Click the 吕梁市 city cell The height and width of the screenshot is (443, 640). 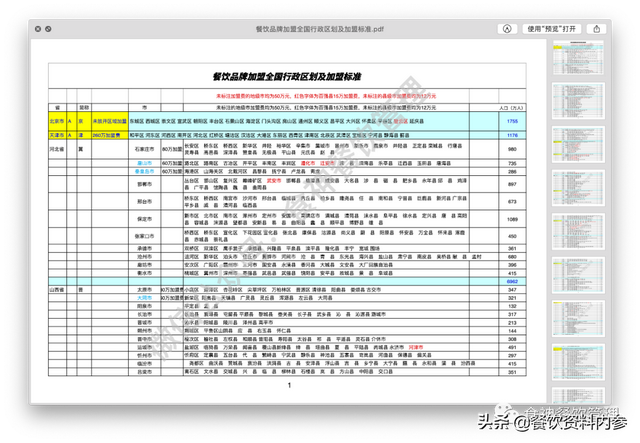click(144, 372)
